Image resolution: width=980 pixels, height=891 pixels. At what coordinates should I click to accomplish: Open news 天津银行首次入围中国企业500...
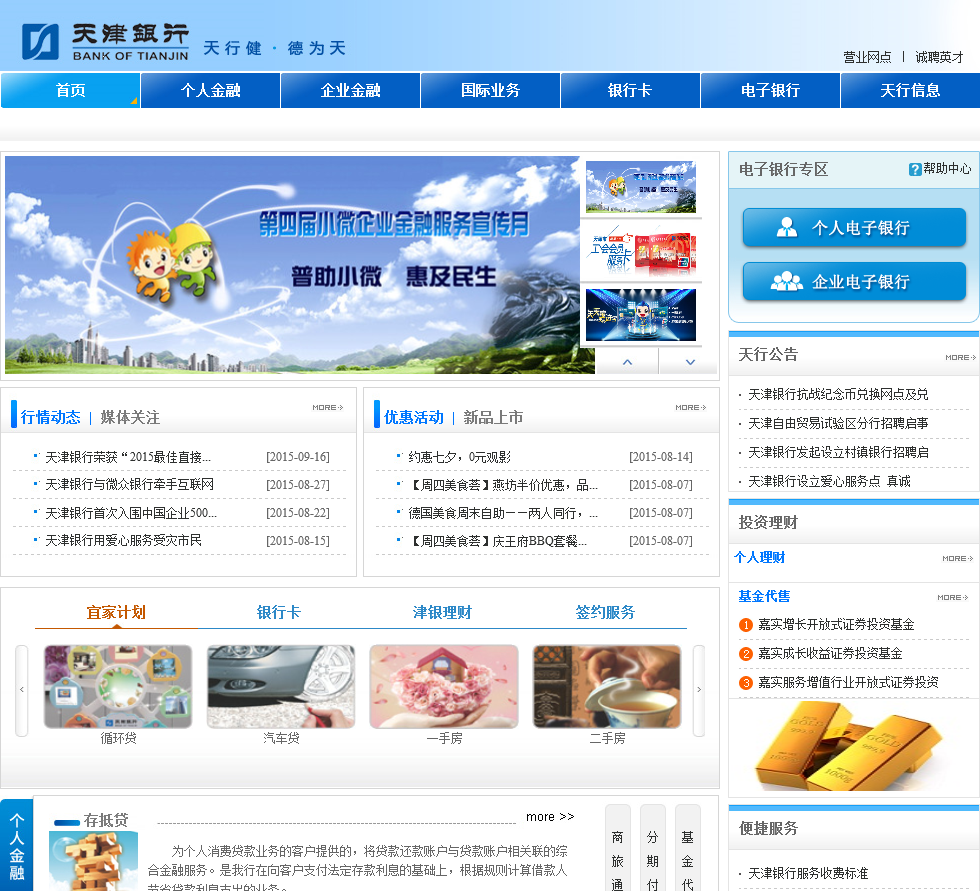[x=131, y=513]
